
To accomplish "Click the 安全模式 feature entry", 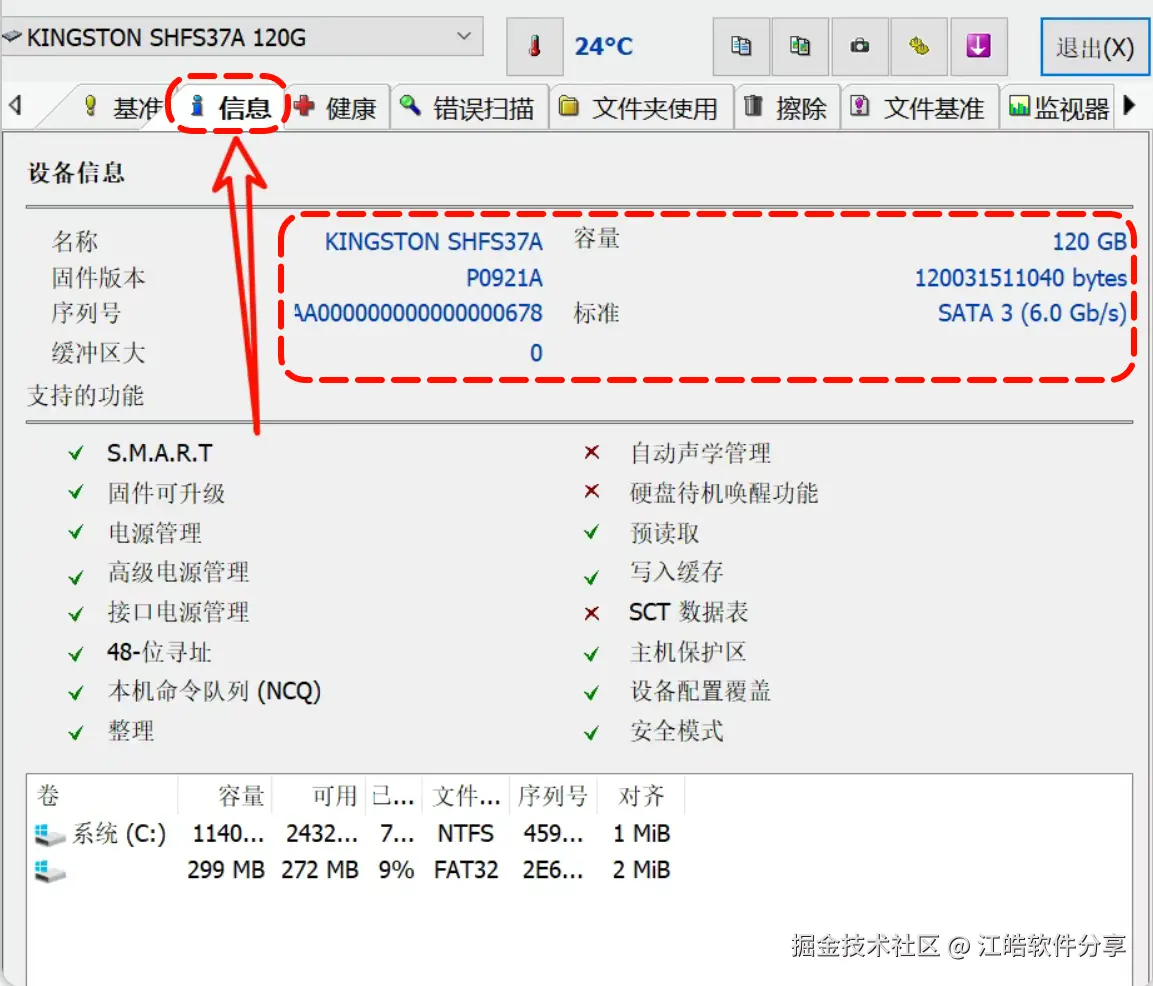I will tap(677, 731).
